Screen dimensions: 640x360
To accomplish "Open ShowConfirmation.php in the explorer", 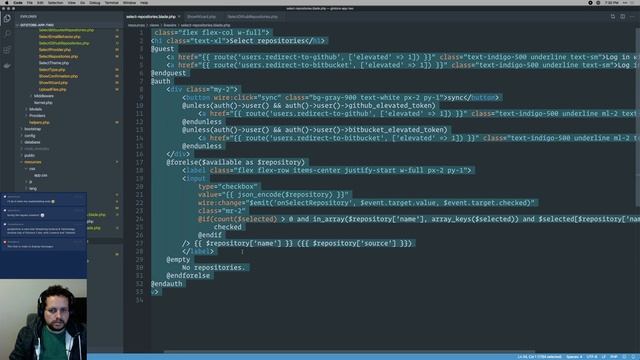I will (x=58, y=76).
